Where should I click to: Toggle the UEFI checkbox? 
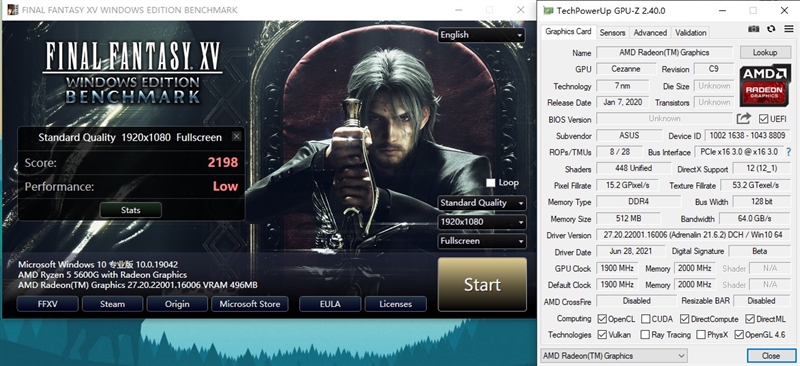(763, 119)
